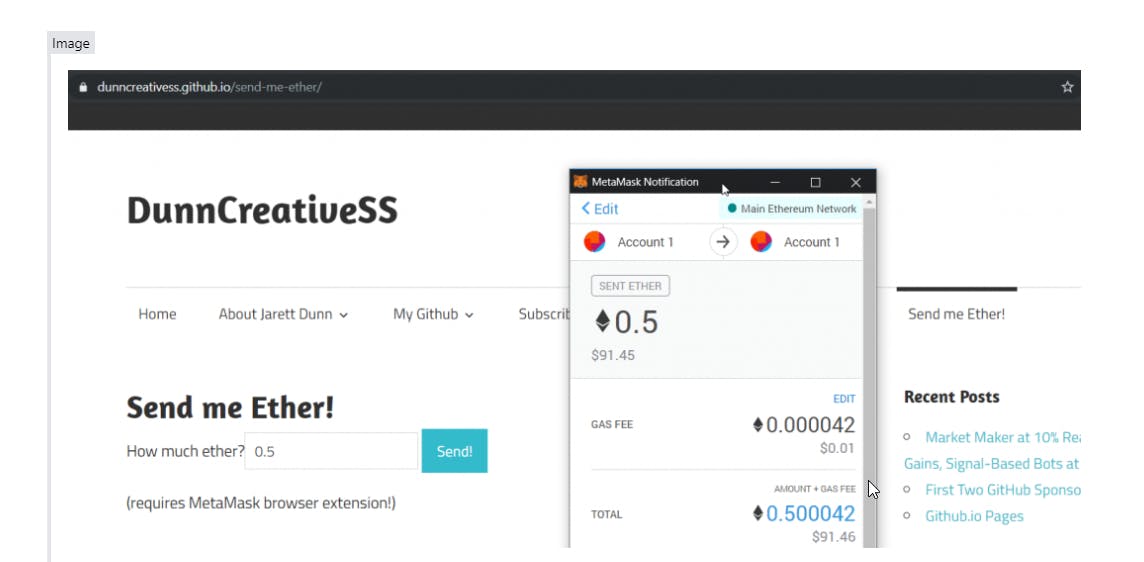
Task: Maximize the MetaMask Notification window
Action: point(815,182)
